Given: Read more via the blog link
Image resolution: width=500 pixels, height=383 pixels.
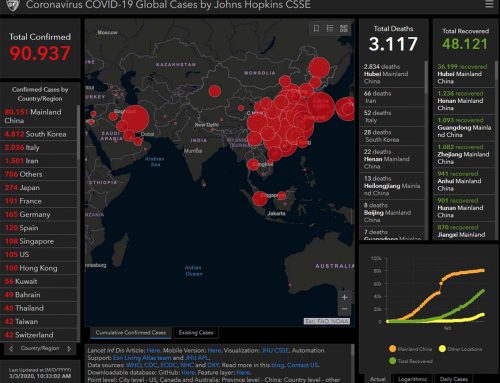Looking at the screenshot, I should click(x=278, y=365).
